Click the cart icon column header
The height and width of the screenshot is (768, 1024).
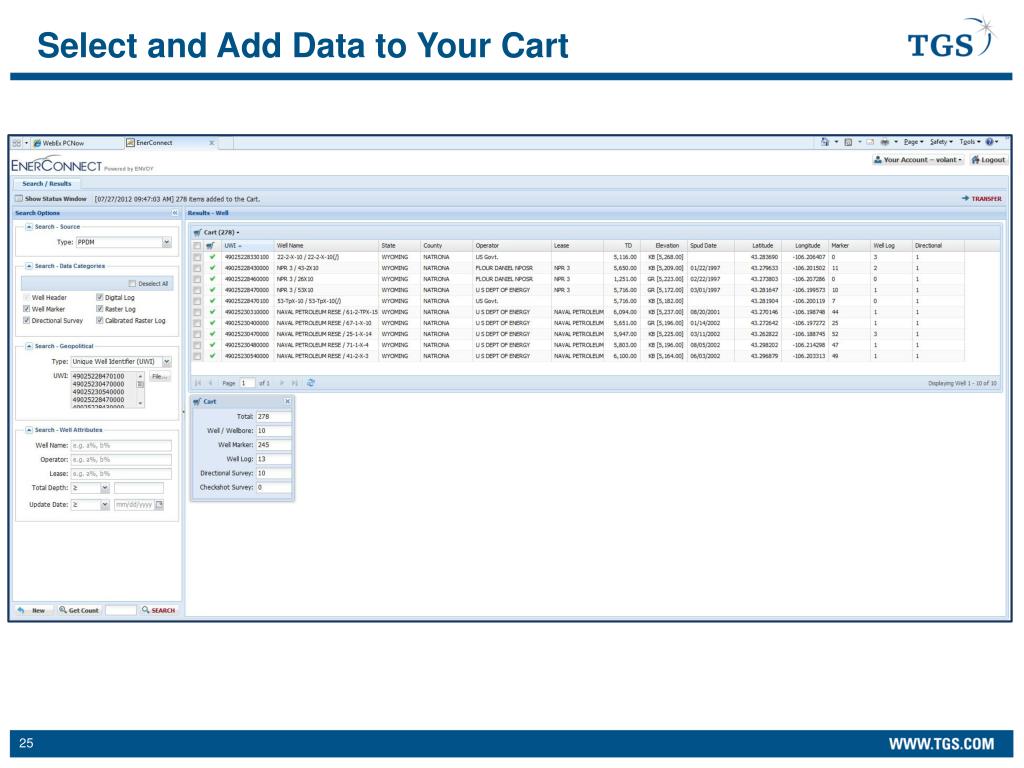click(x=210, y=246)
